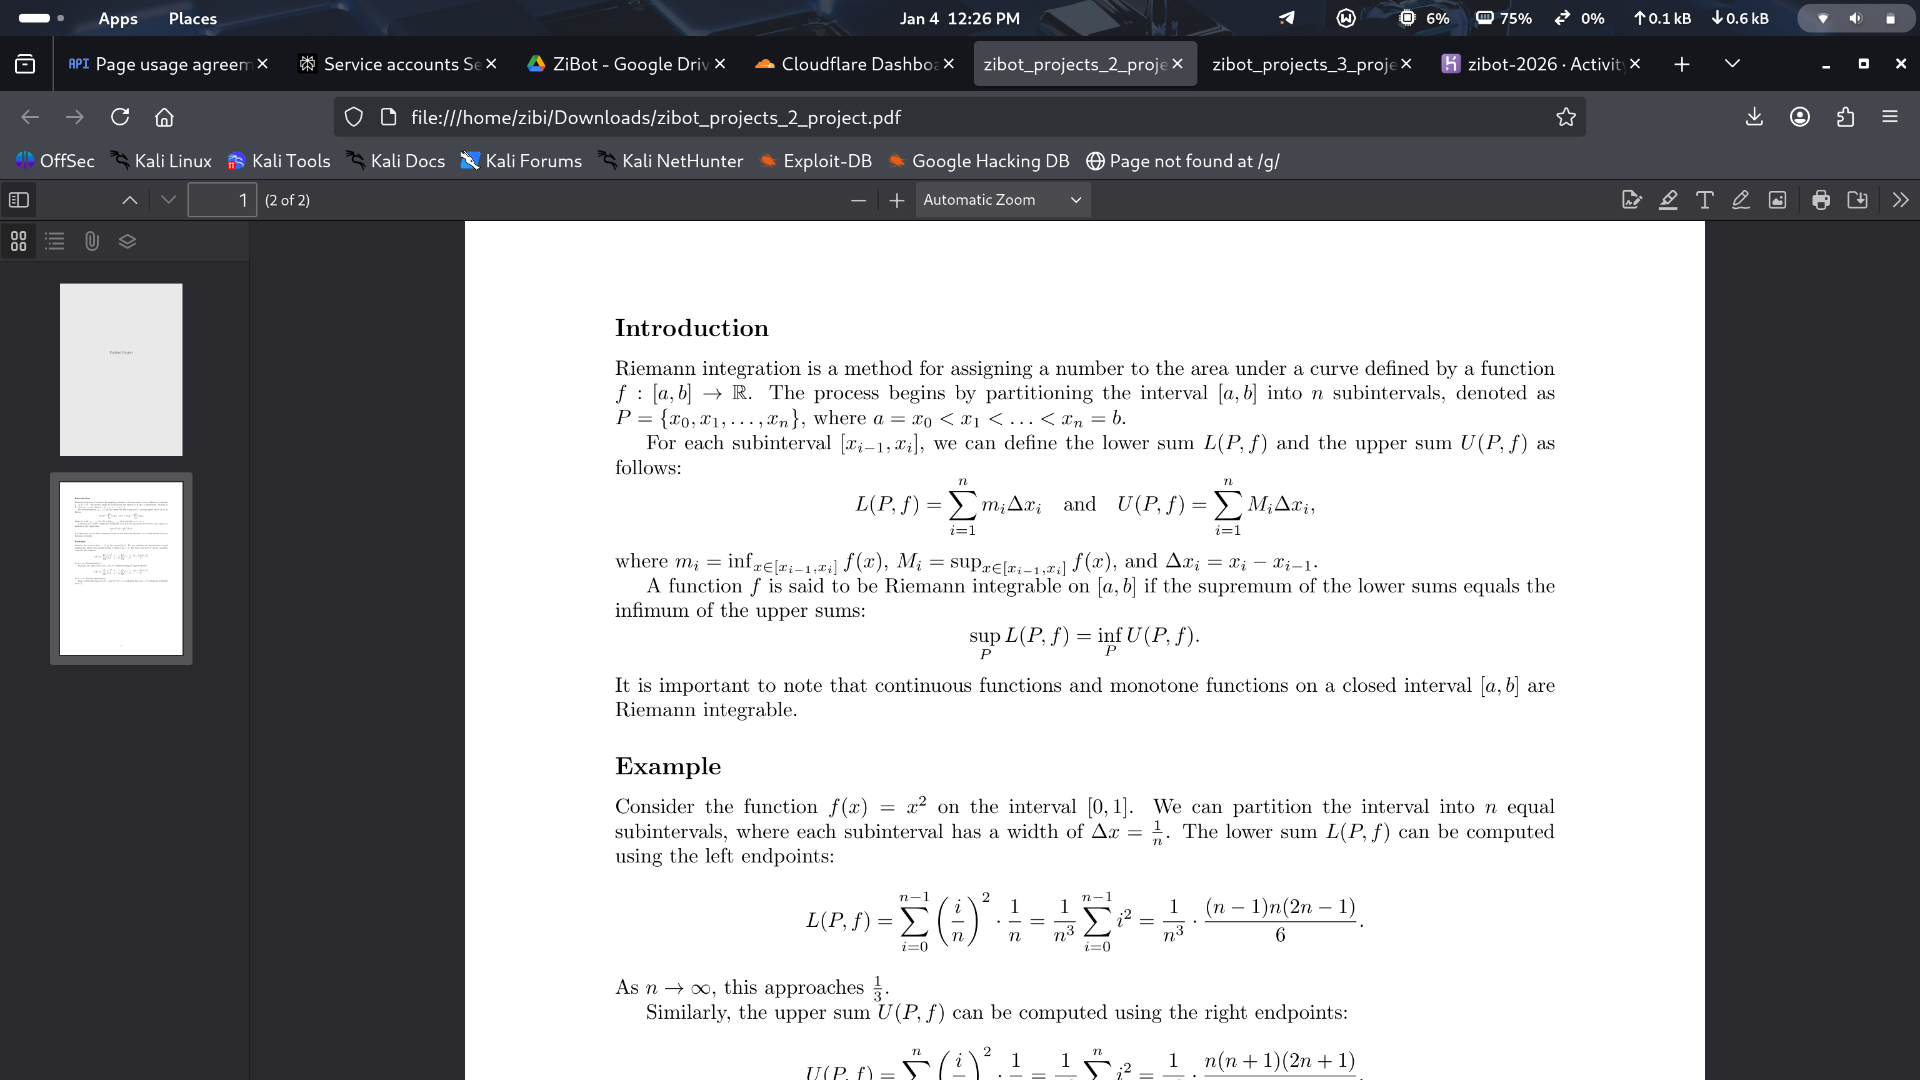Select the draw tool

(x=1741, y=200)
